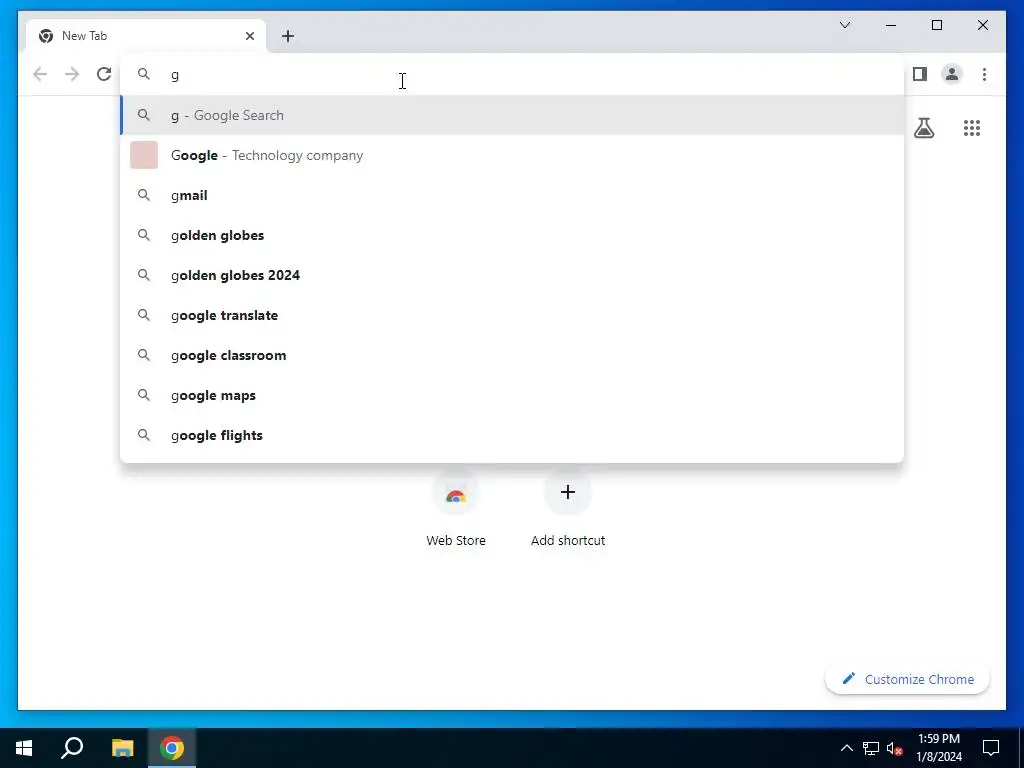
Task: Select the gmail suggestion
Action: click(512, 195)
